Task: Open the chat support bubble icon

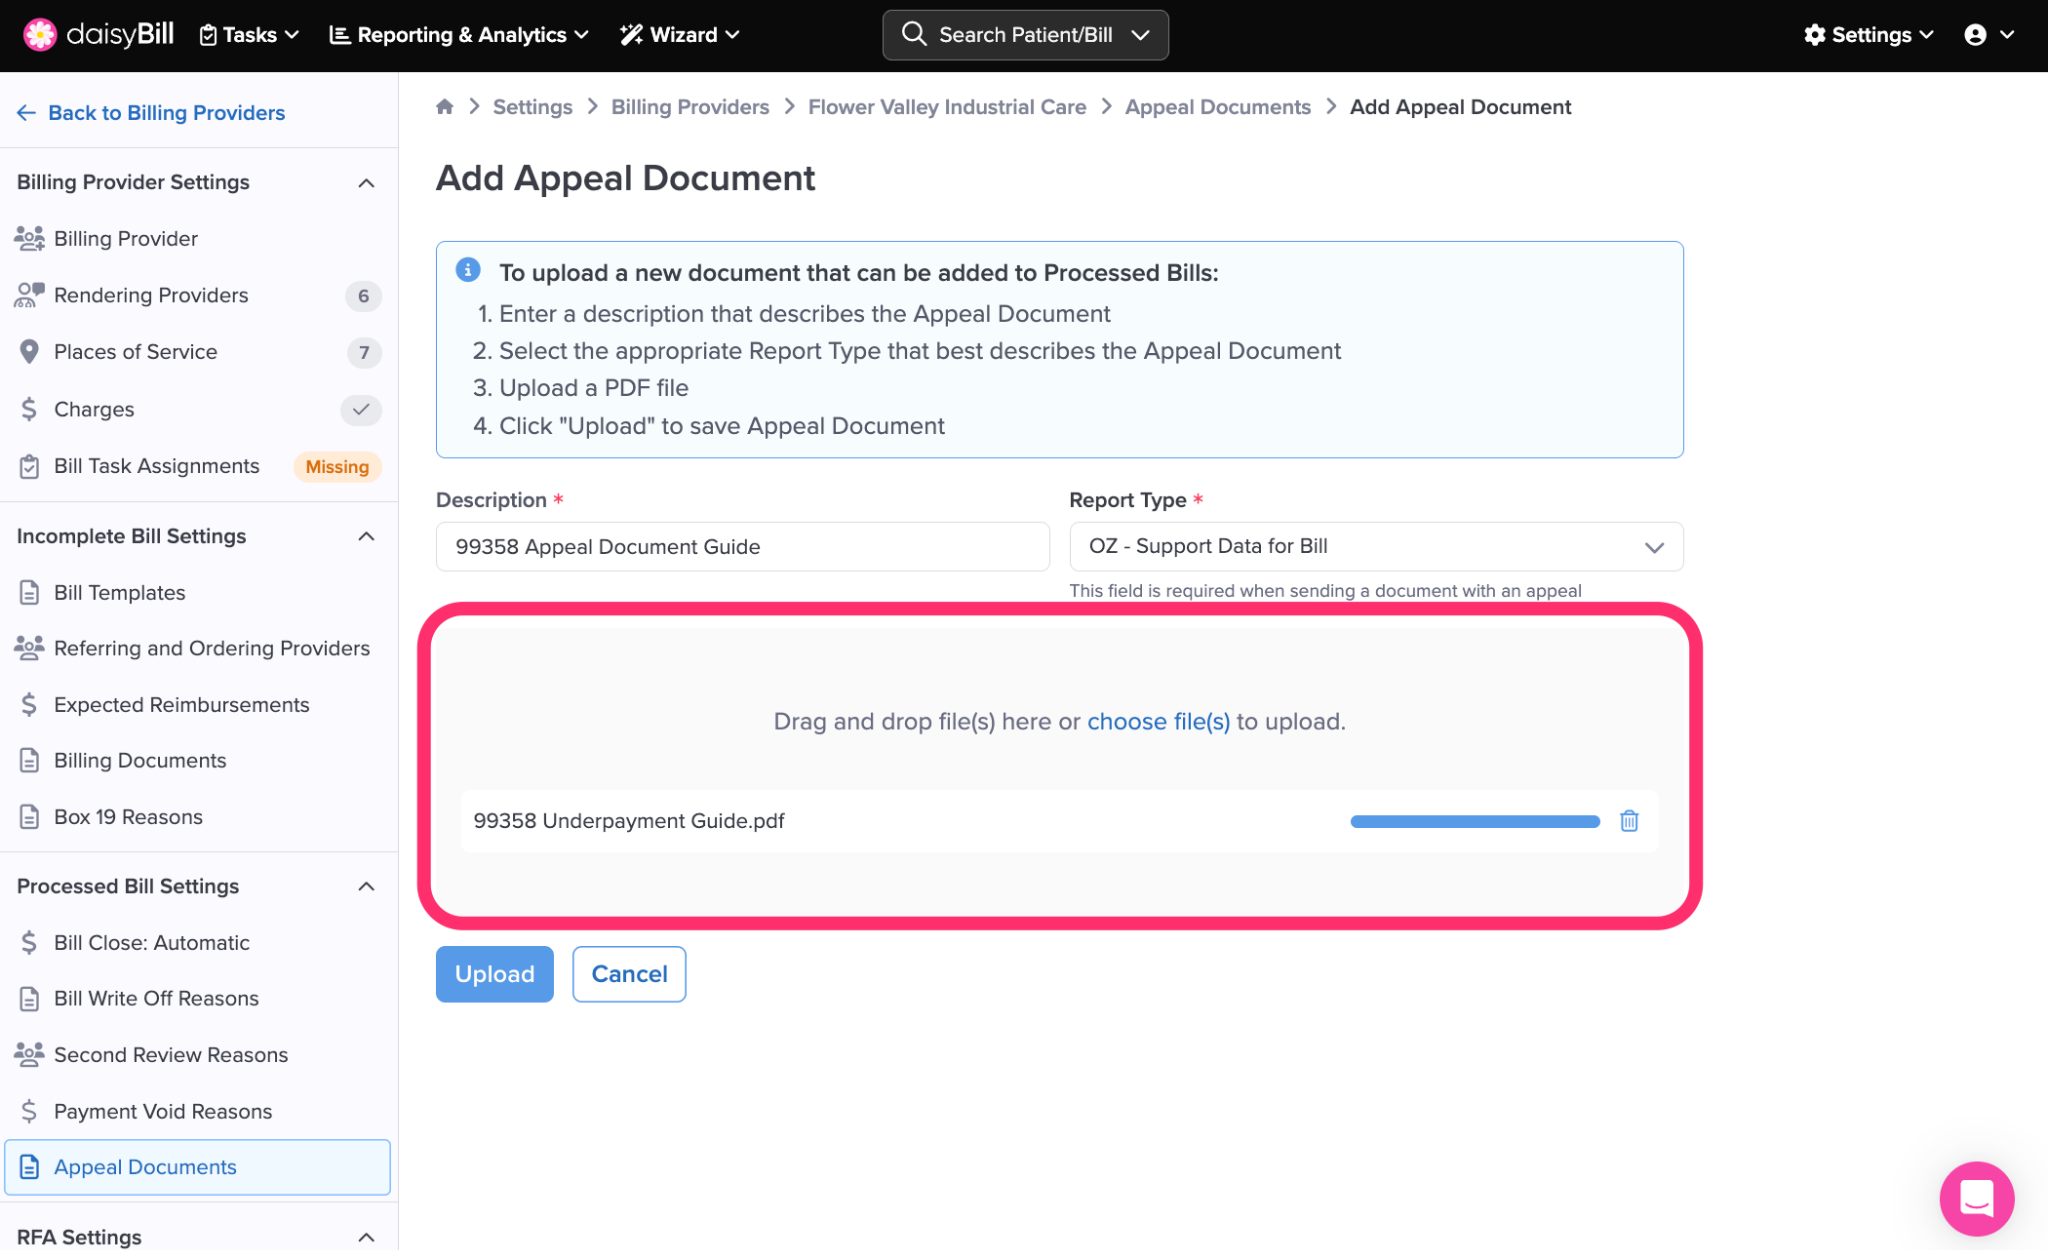Action: (x=1976, y=1198)
